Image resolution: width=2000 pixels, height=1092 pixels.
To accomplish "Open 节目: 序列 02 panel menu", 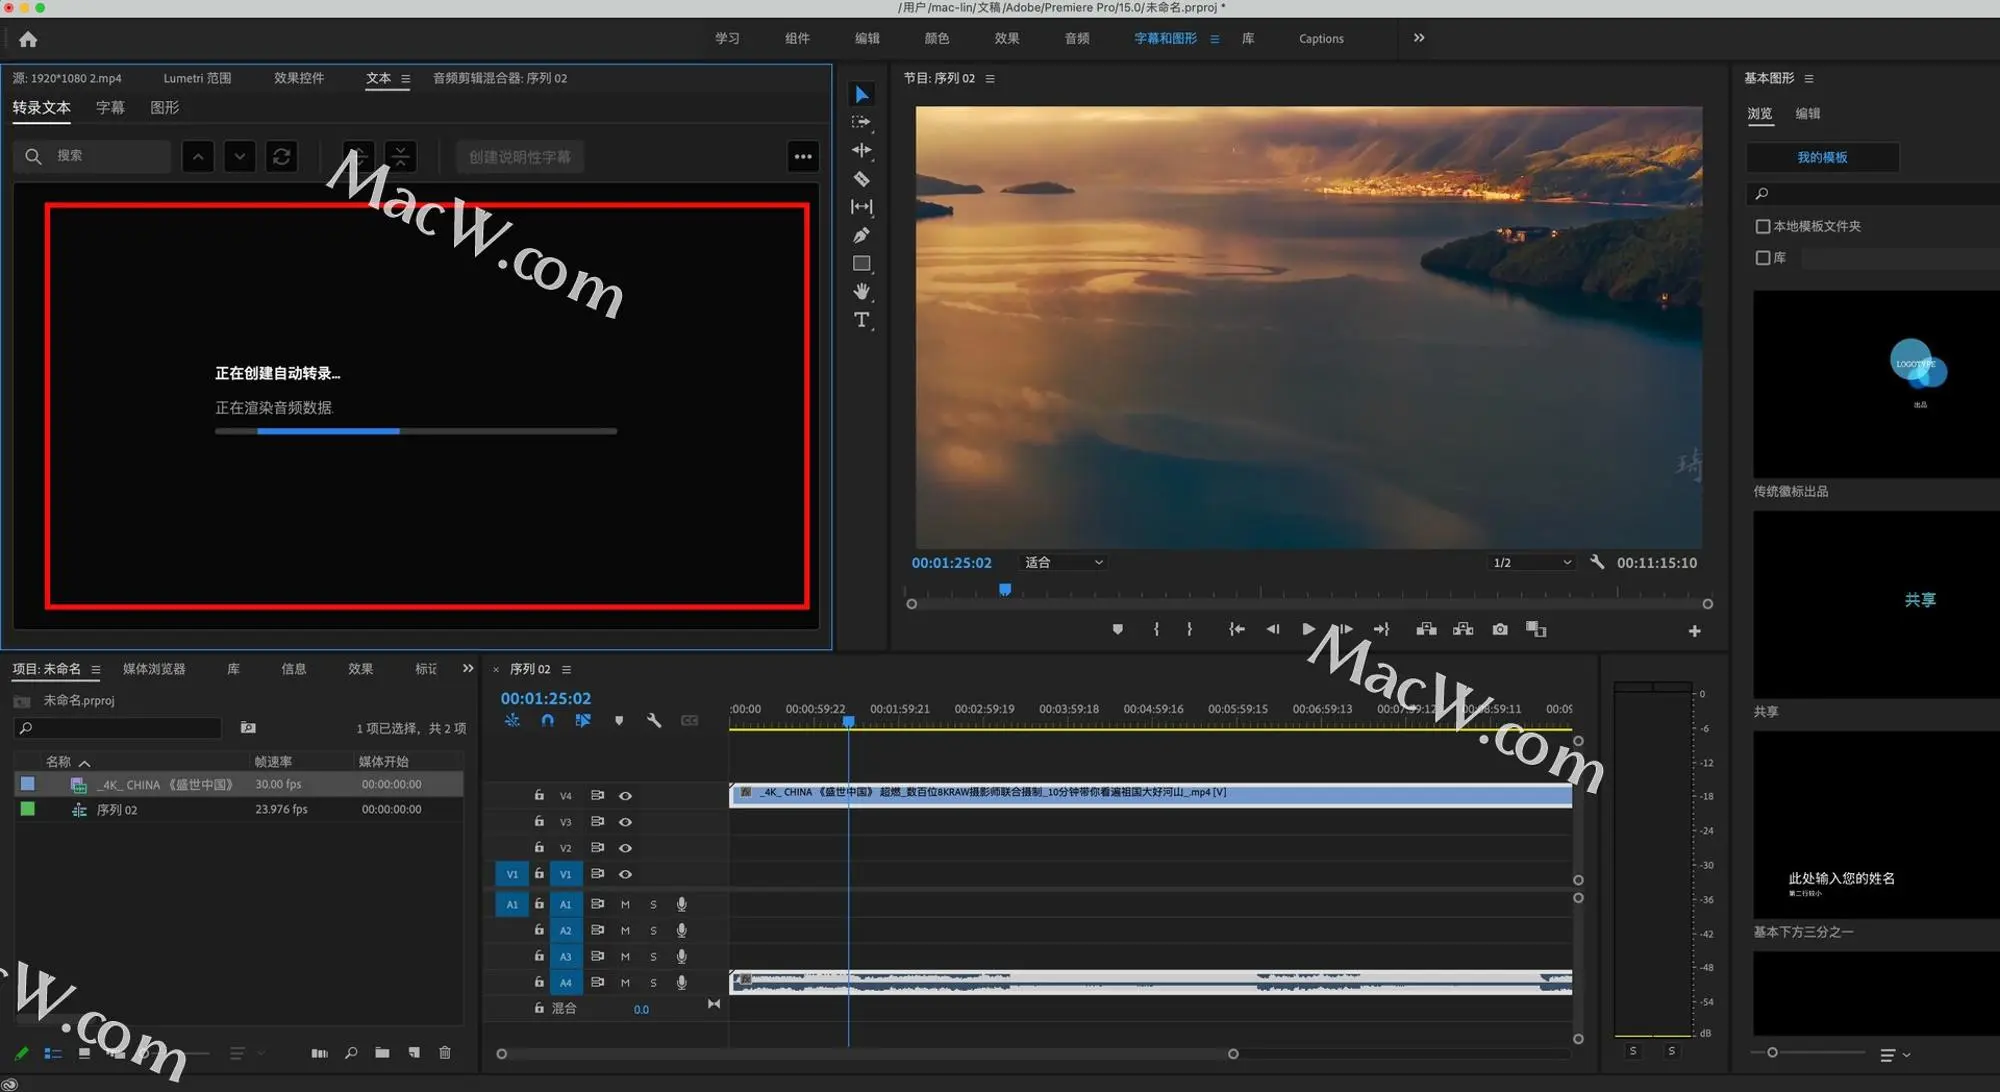I will pos(990,78).
